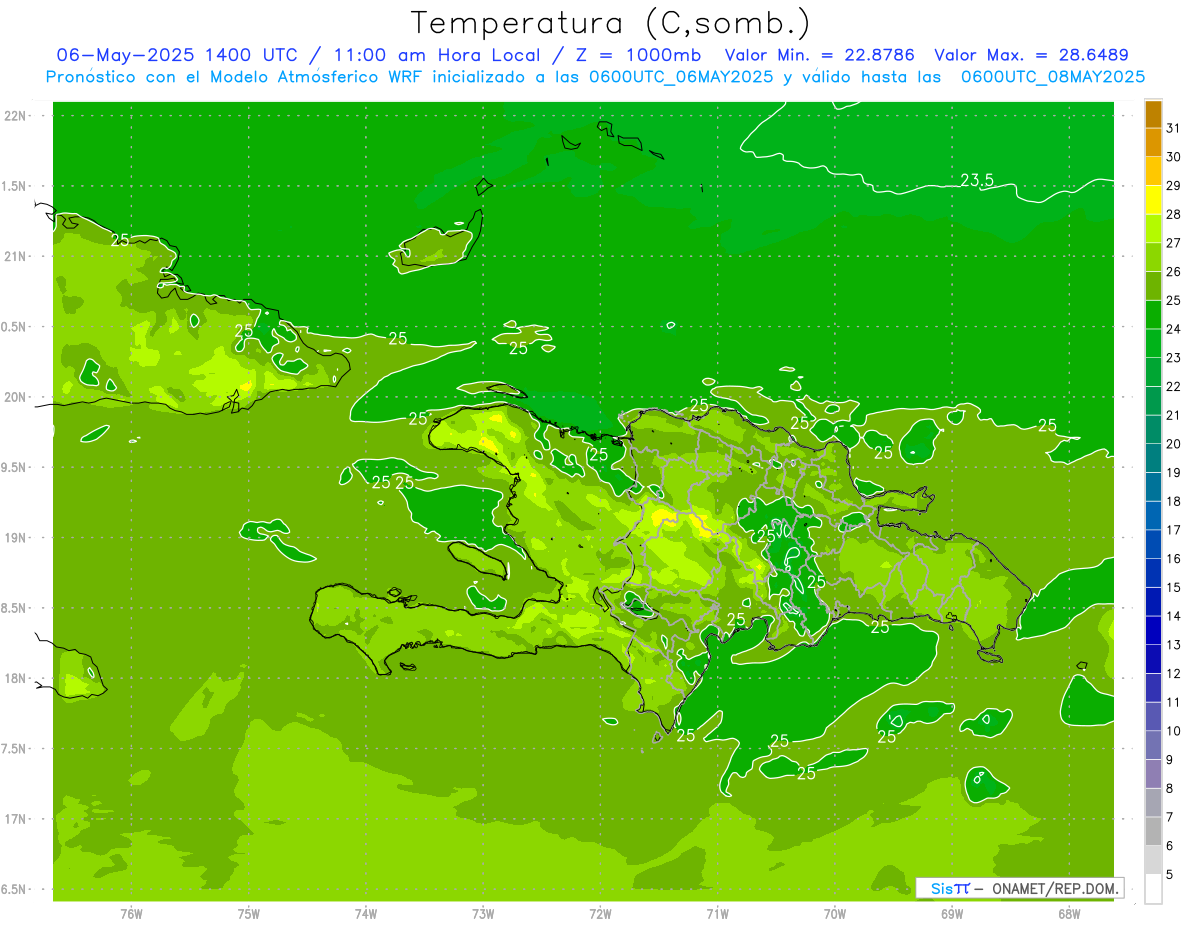Select the '06-May-2025 1400 UTC' date text
The height and width of the screenshot is (927, 1200).
176,55
